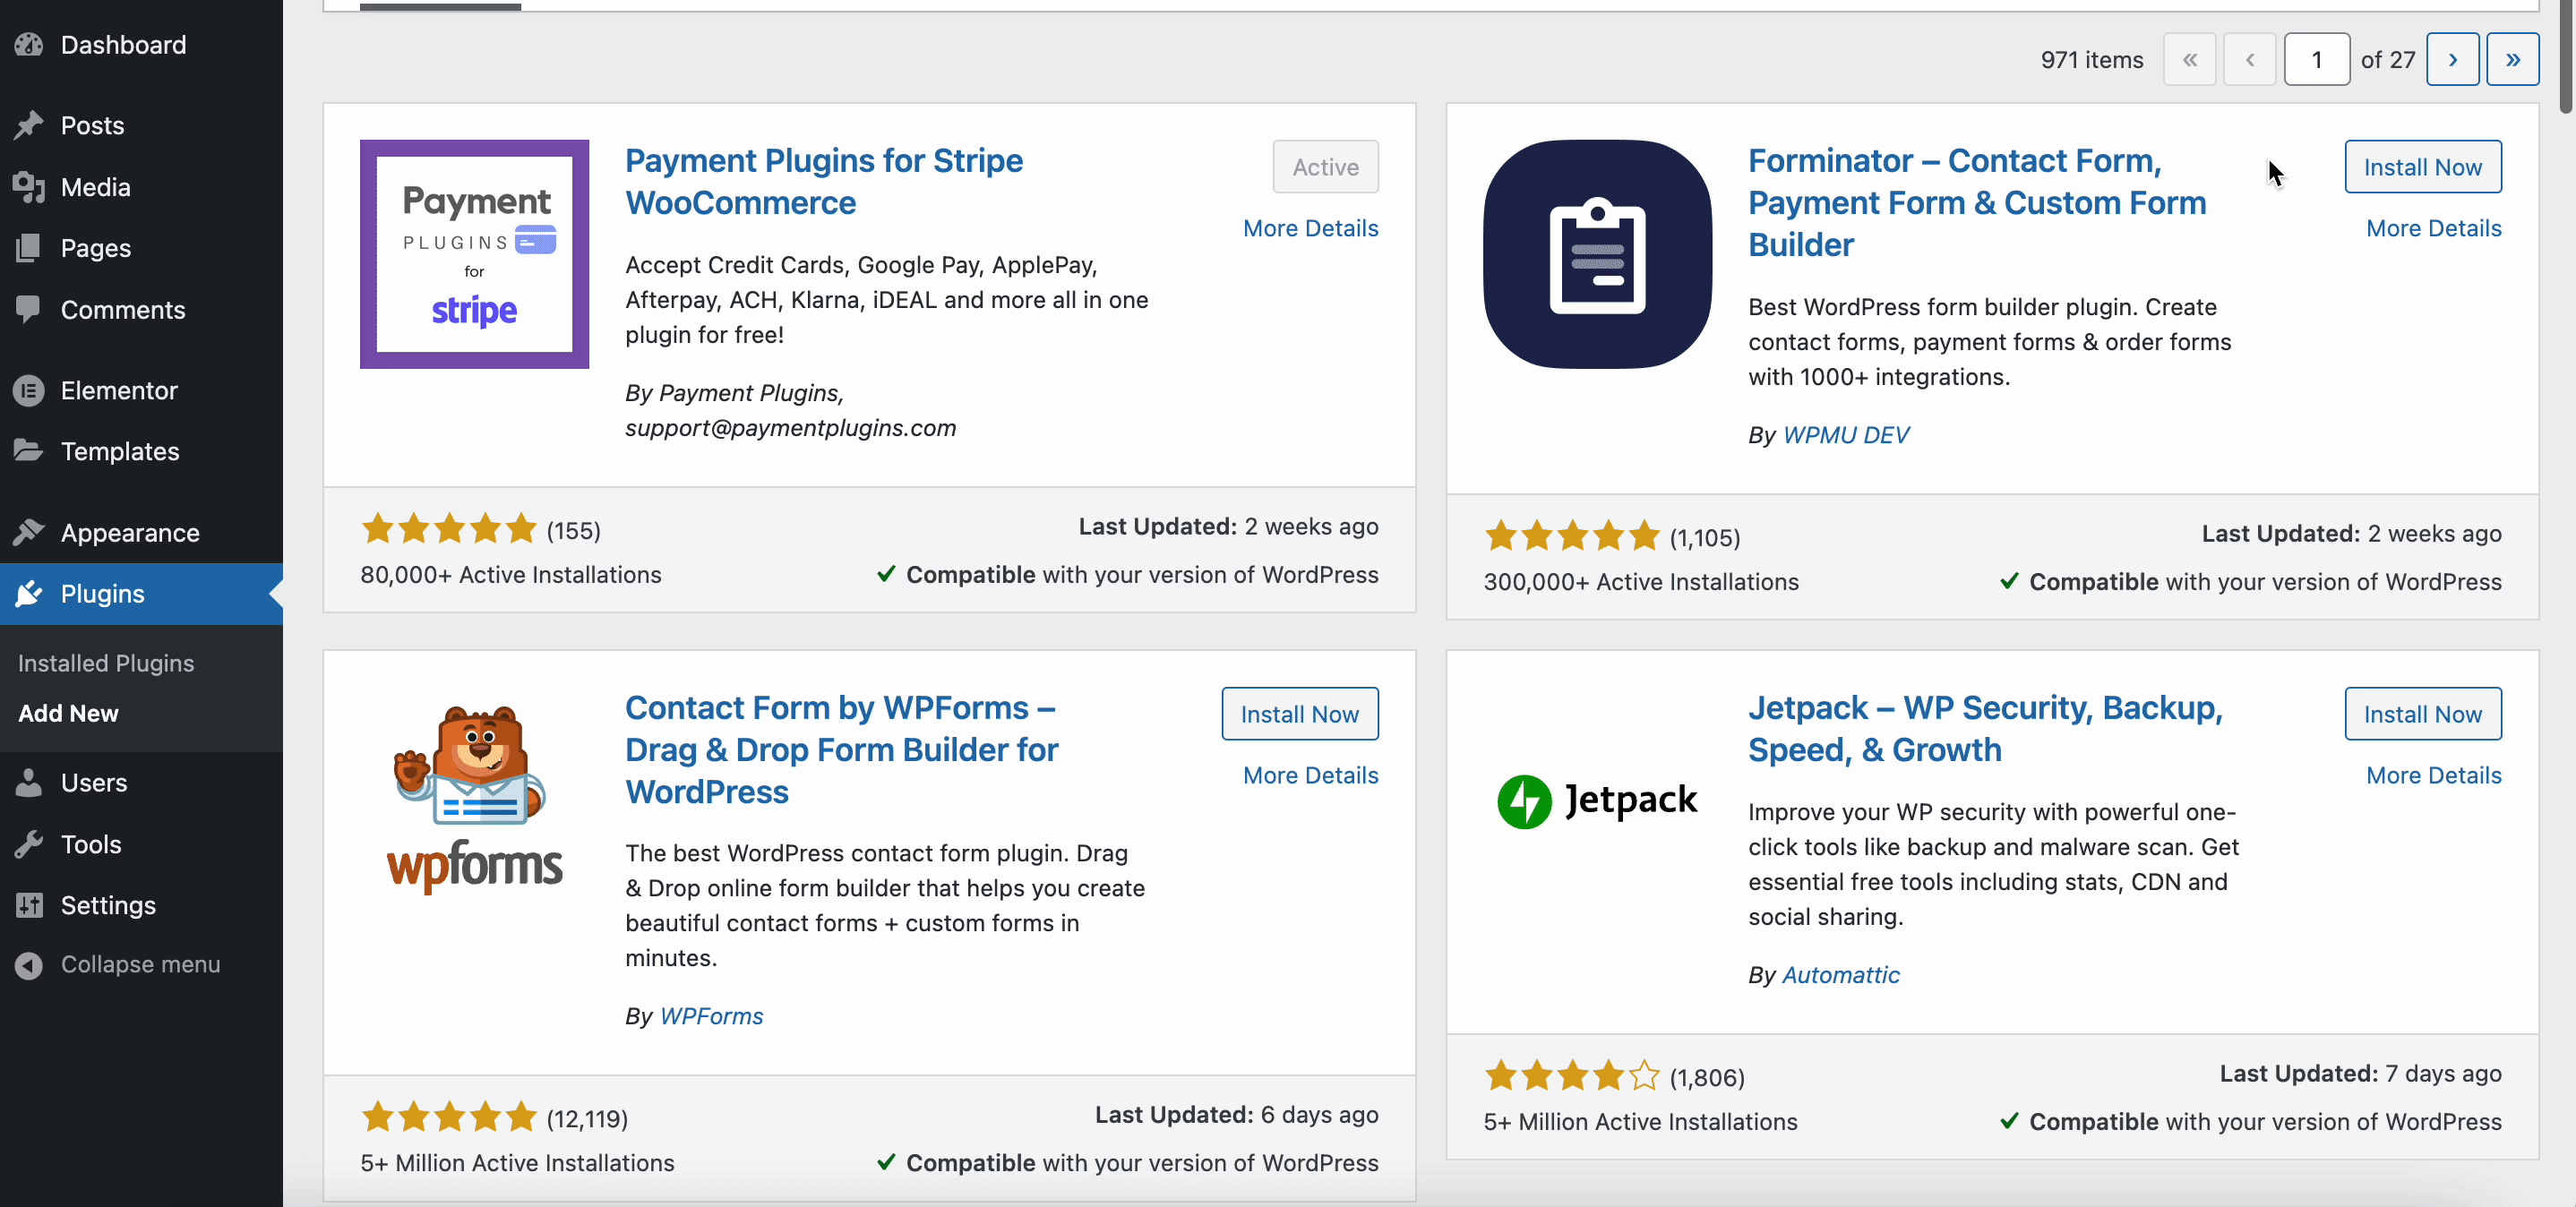The height and width of the screenshot is (1207, 2576).
Task: Click the disabled first page button
Action: point(2189,60)
